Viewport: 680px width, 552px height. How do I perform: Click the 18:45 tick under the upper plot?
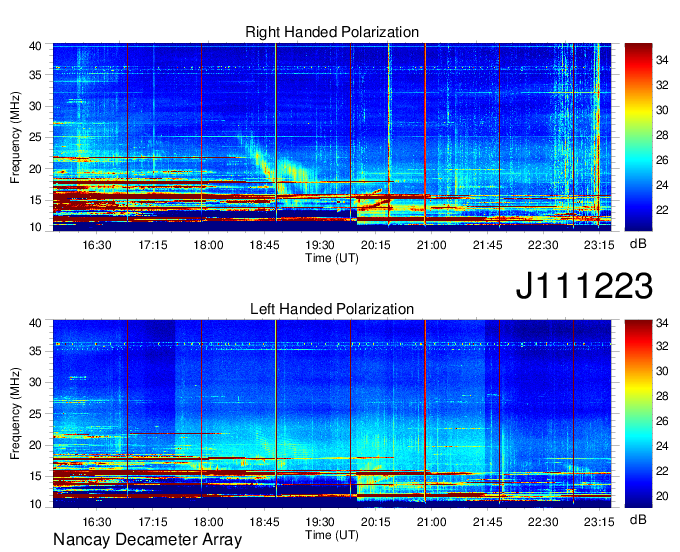(x=264, y=245)
